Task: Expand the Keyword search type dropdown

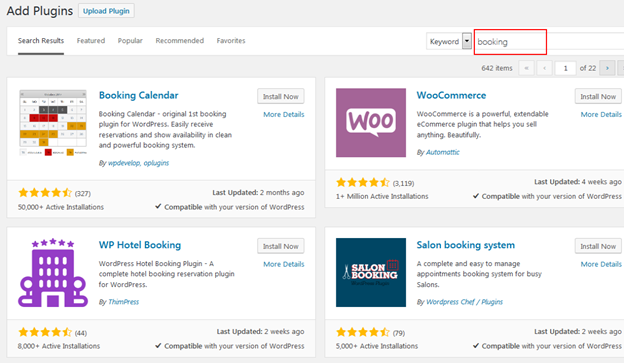Action: [449, 41]
